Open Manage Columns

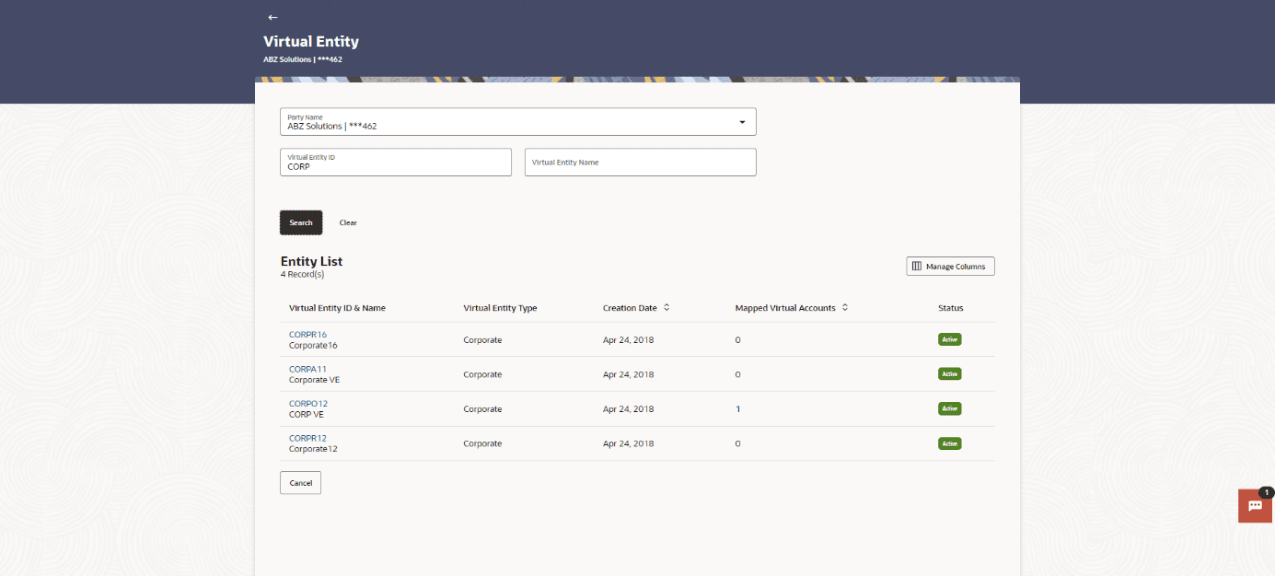point(950,266)
